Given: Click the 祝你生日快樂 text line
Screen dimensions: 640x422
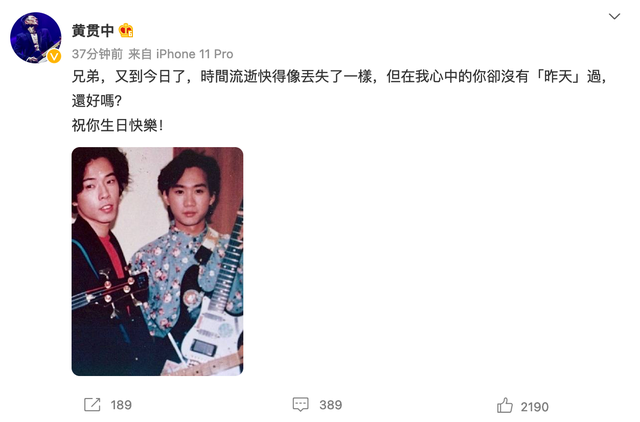Looking at the screenshot, I should coord(118,125).
